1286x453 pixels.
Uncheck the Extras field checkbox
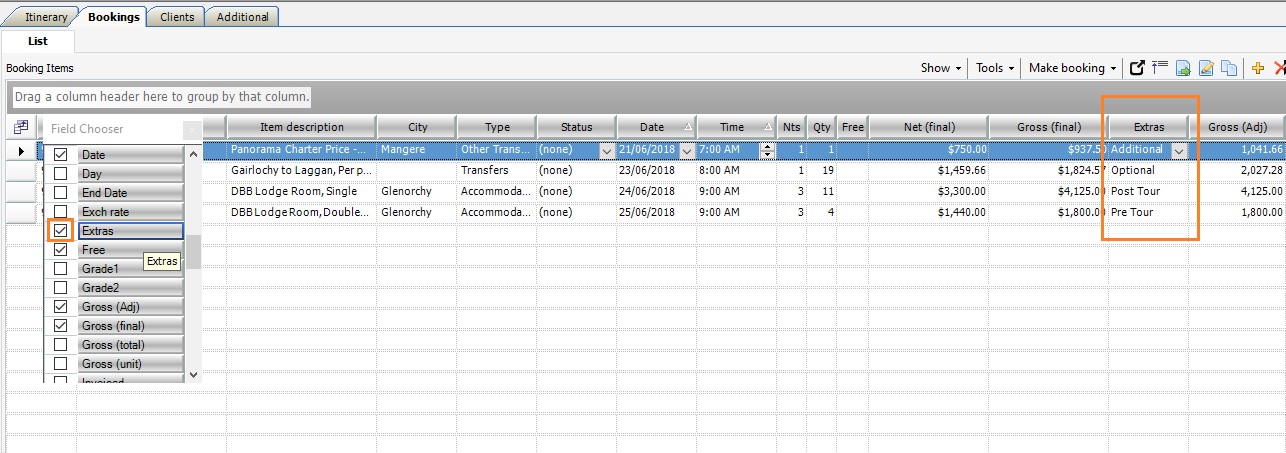pyautogui.click(x=61, y=231)
